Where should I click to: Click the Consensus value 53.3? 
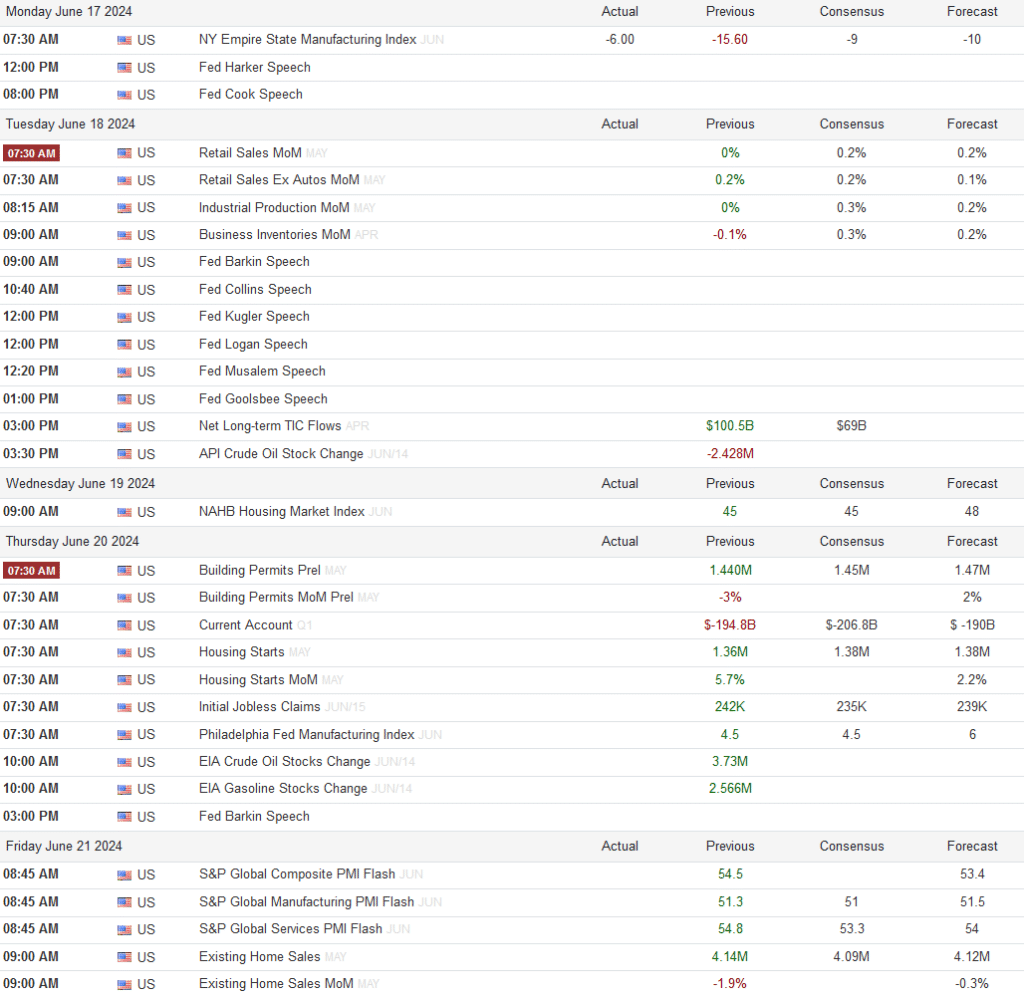(851, 929)
